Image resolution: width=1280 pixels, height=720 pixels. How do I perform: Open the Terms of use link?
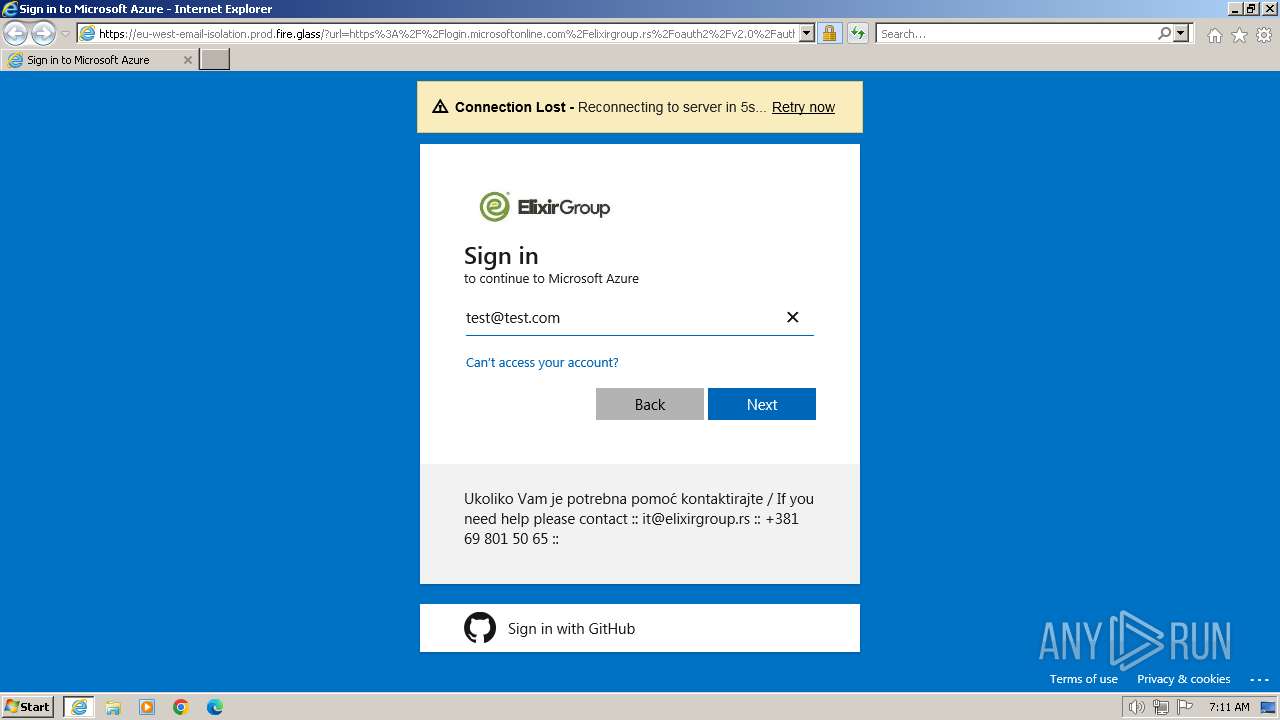[1084, 679]
